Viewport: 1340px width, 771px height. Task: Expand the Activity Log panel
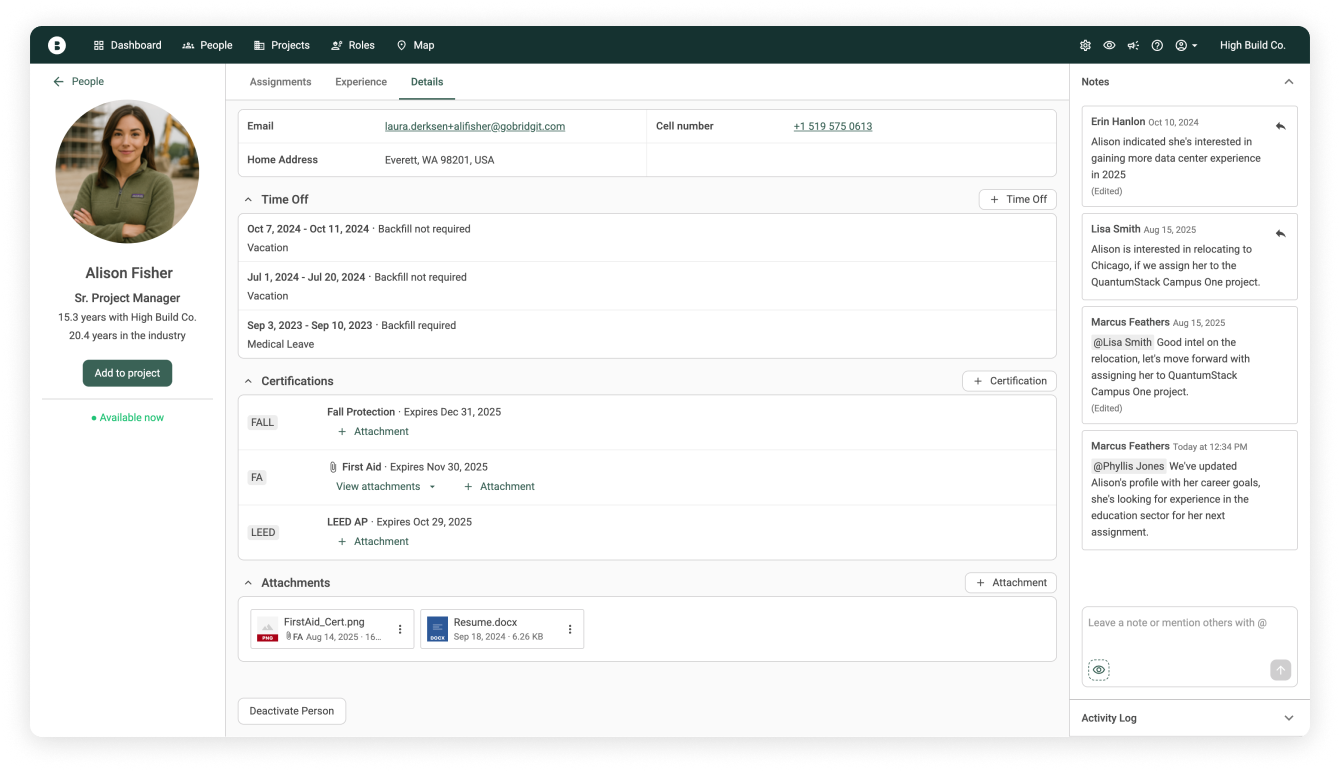1288,718
